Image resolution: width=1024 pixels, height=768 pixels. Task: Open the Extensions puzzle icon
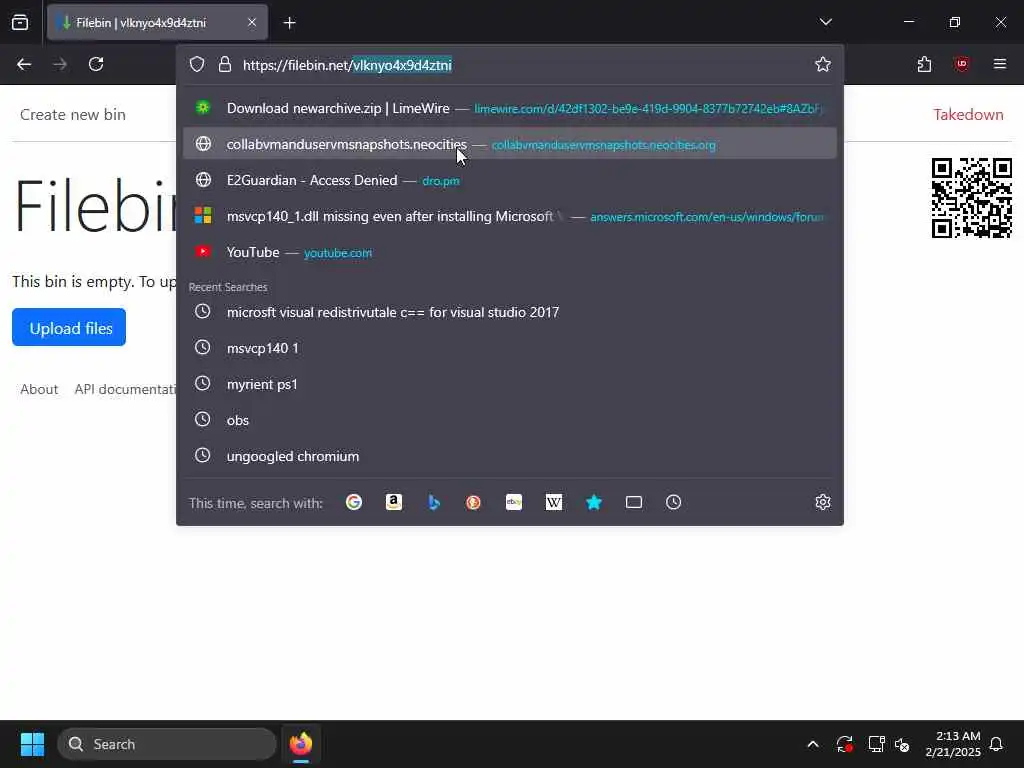(x=924, y=64)
